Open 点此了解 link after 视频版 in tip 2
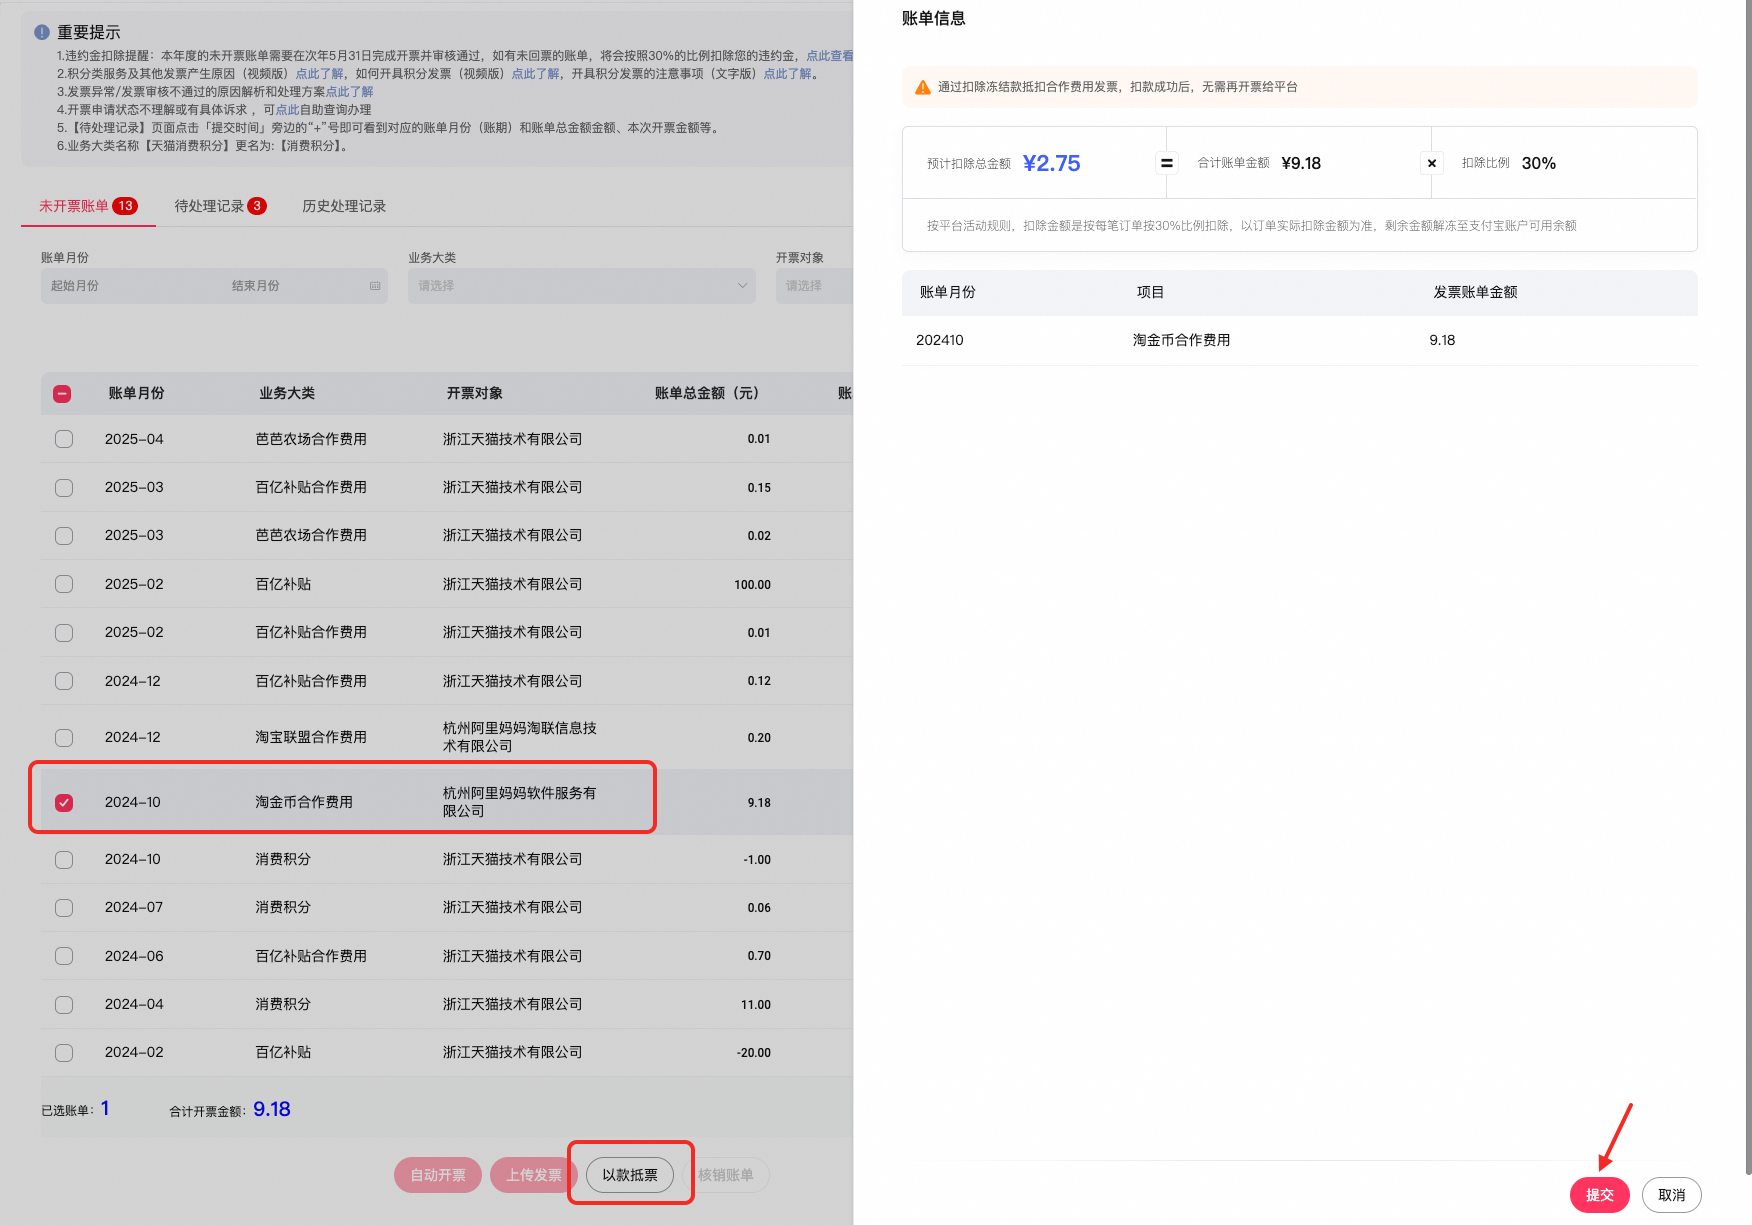Image resolution: width=1752 pixels, height=1225 pixels. pos(319,74)
